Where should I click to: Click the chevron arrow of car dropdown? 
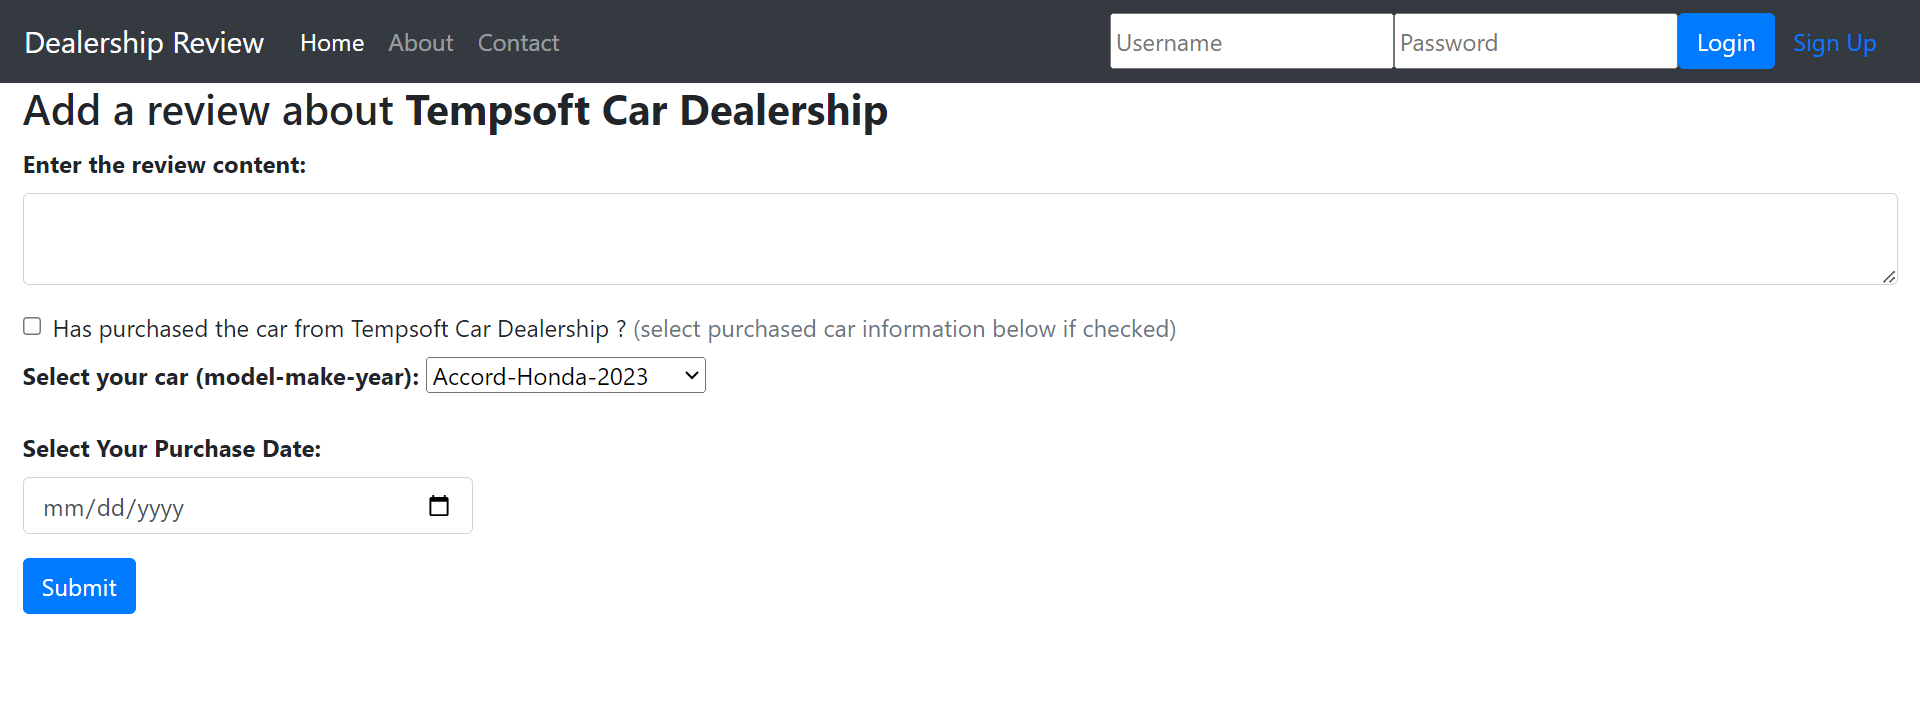pyautogui.click(x=691, y=376)
